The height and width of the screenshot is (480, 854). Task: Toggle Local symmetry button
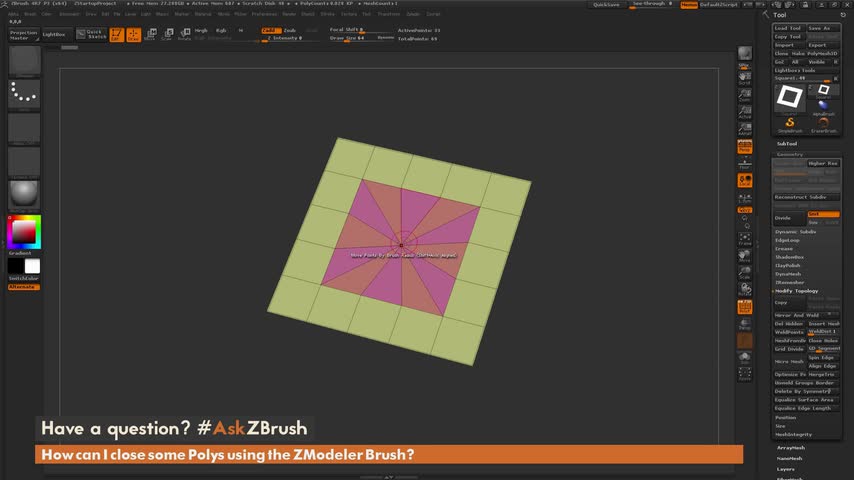(x=745, y=180)
